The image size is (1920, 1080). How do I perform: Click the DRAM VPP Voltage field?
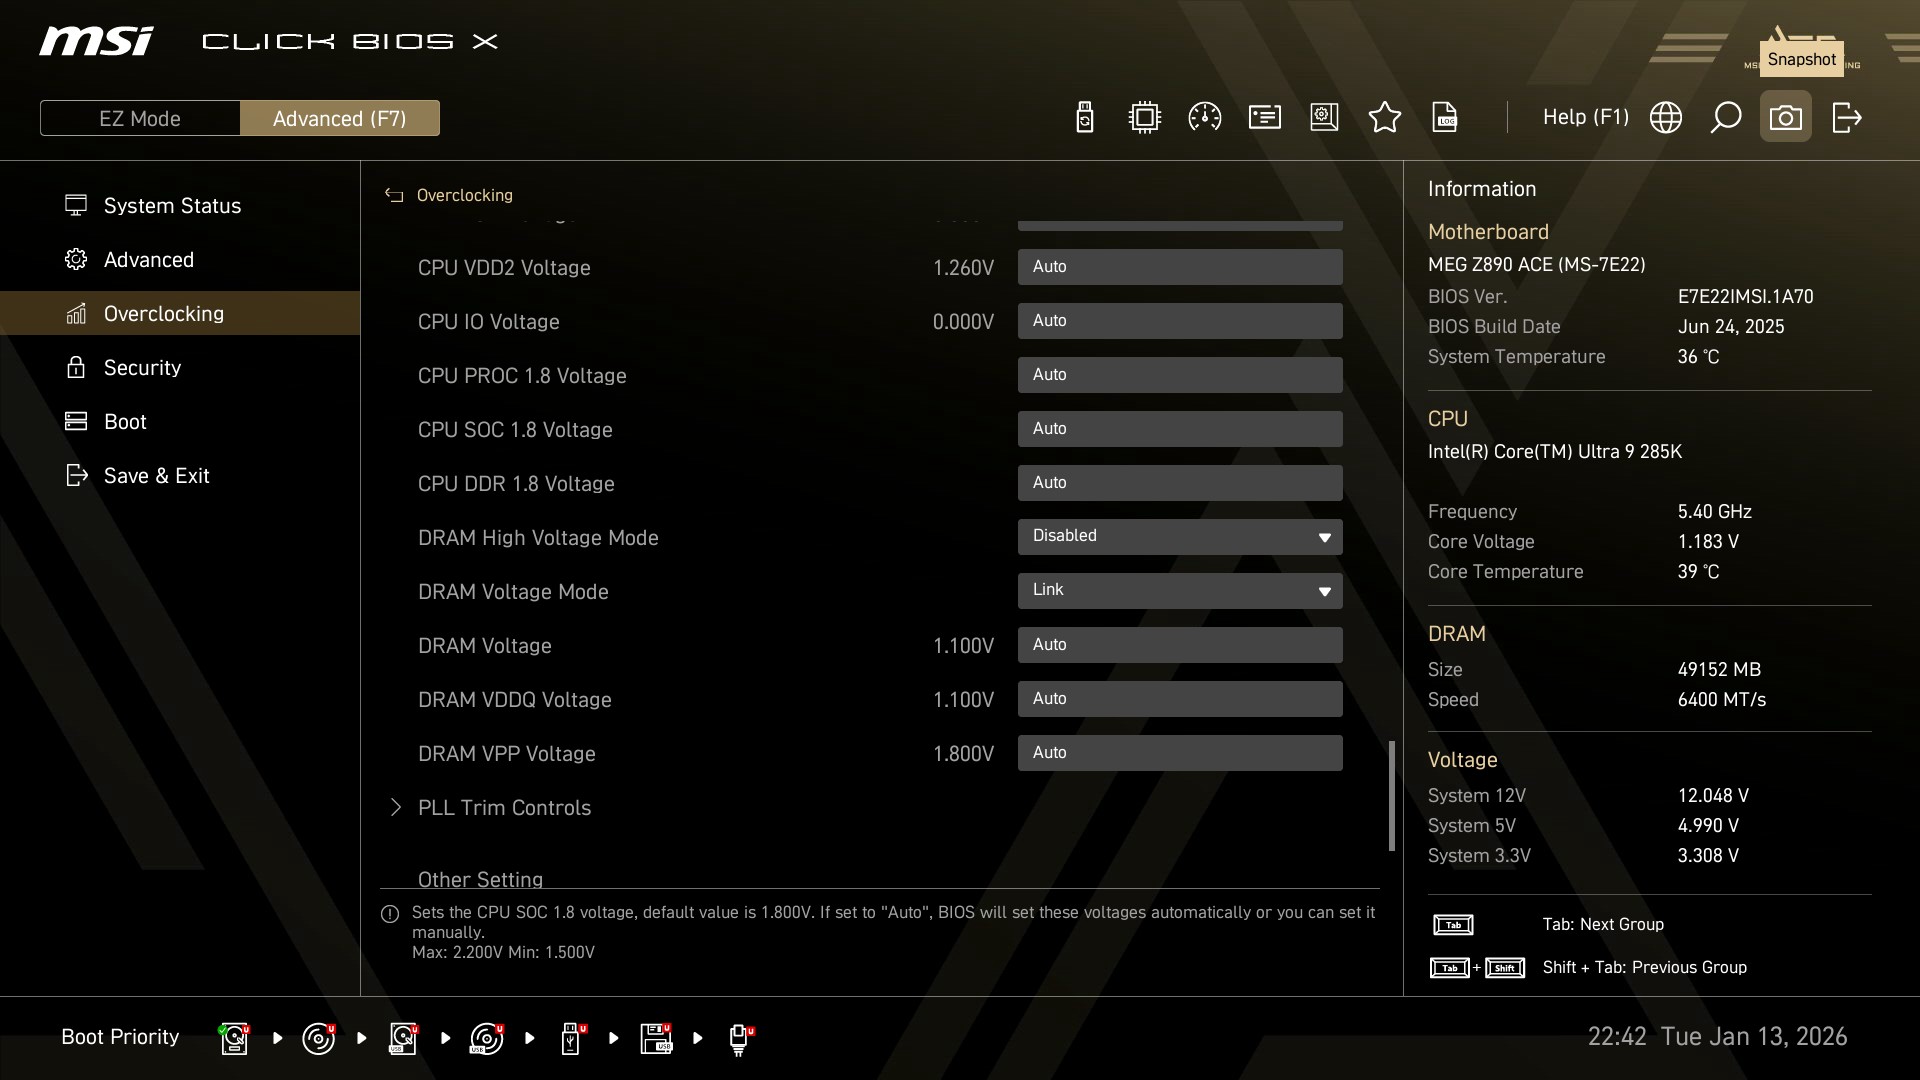1179,753
